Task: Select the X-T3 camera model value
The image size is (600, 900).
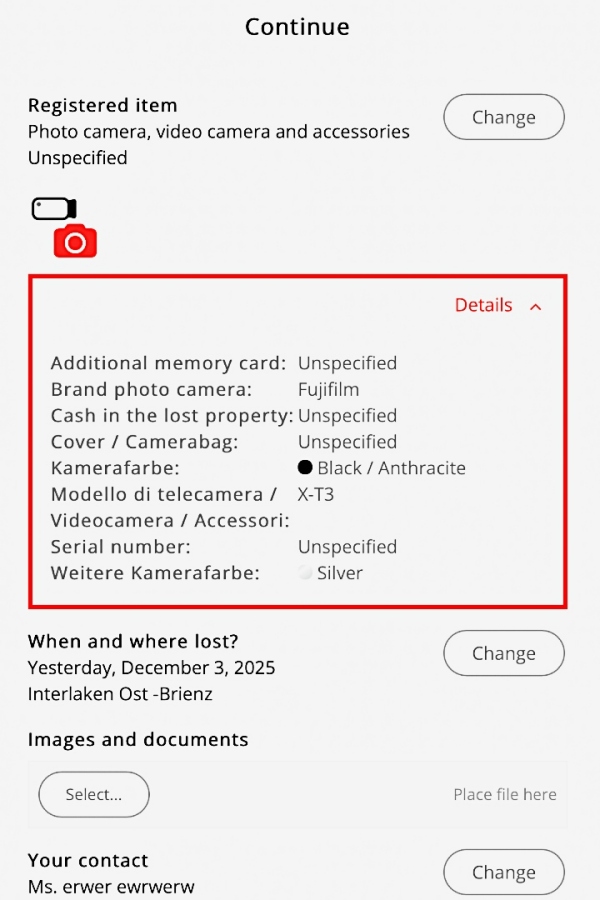Action: (x=316, y=494)
